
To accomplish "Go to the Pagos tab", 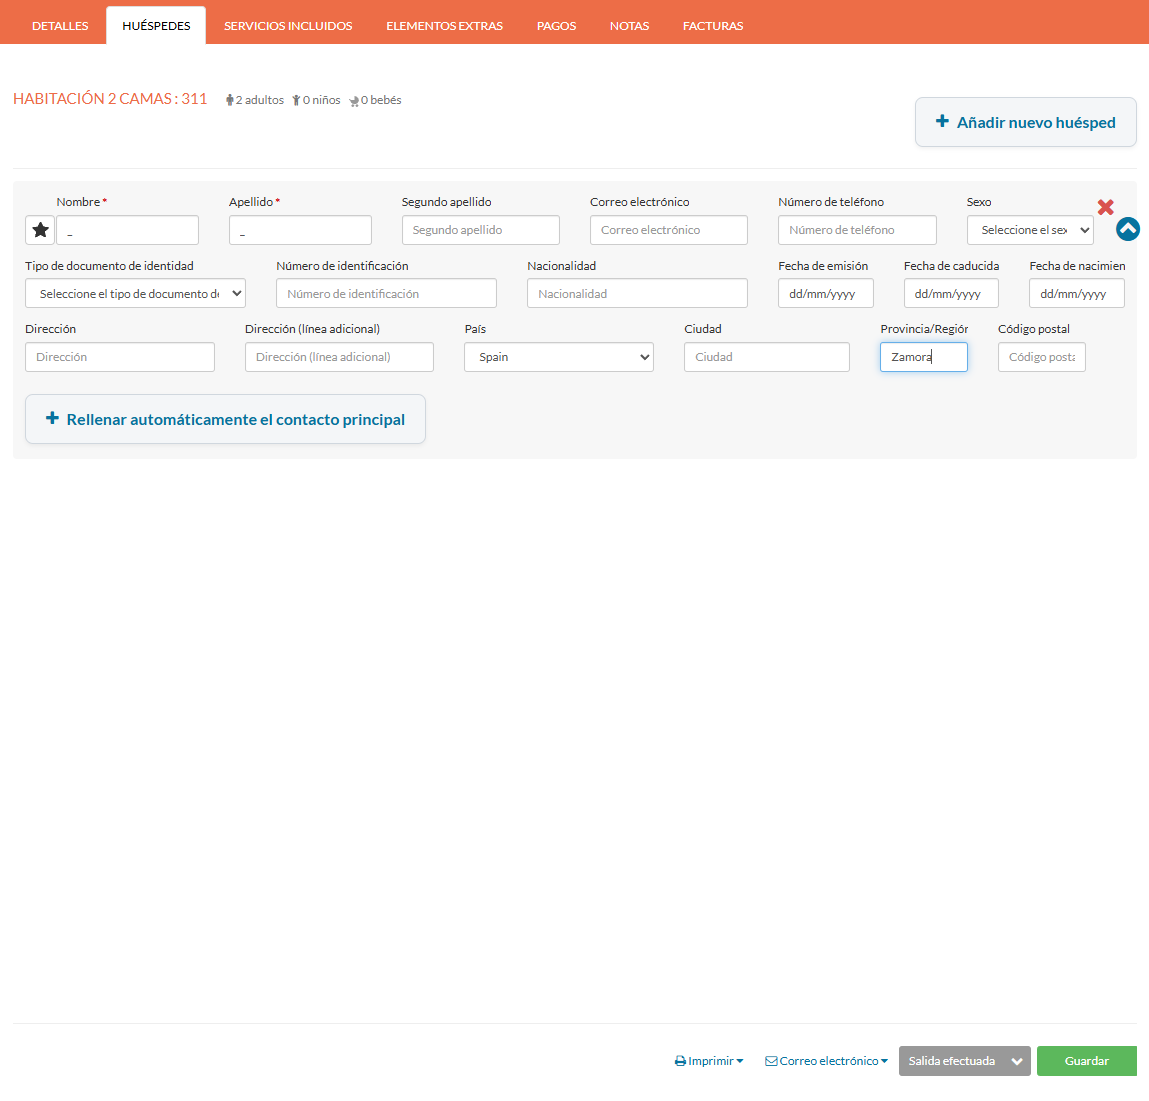I will point(556,26).
